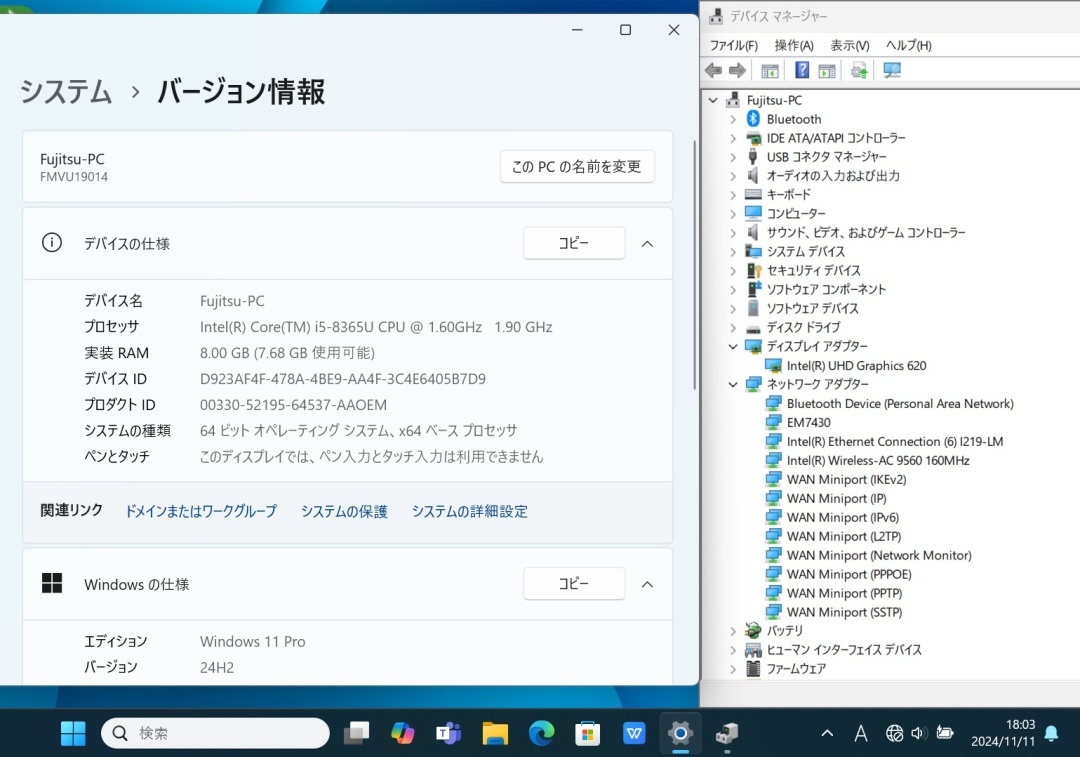Image resolution: width=1080 pixels, height=757 pixels.
Task: Expand セキュリティ デバイス category
Action: [733, 271]
